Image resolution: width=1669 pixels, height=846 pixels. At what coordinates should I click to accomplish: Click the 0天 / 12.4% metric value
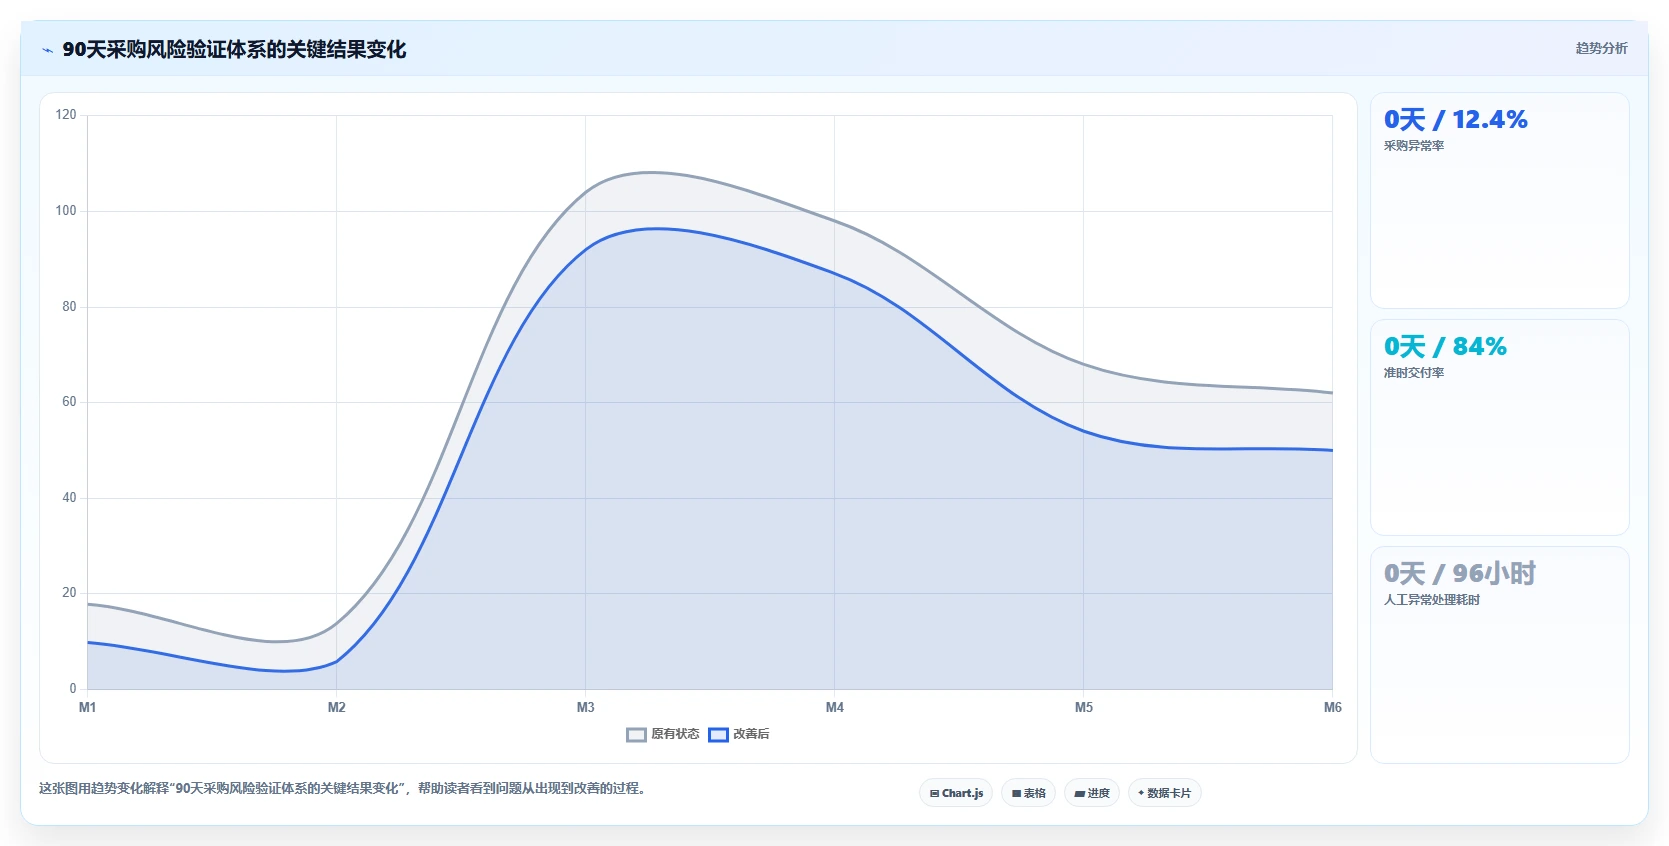coord(1455,120)
